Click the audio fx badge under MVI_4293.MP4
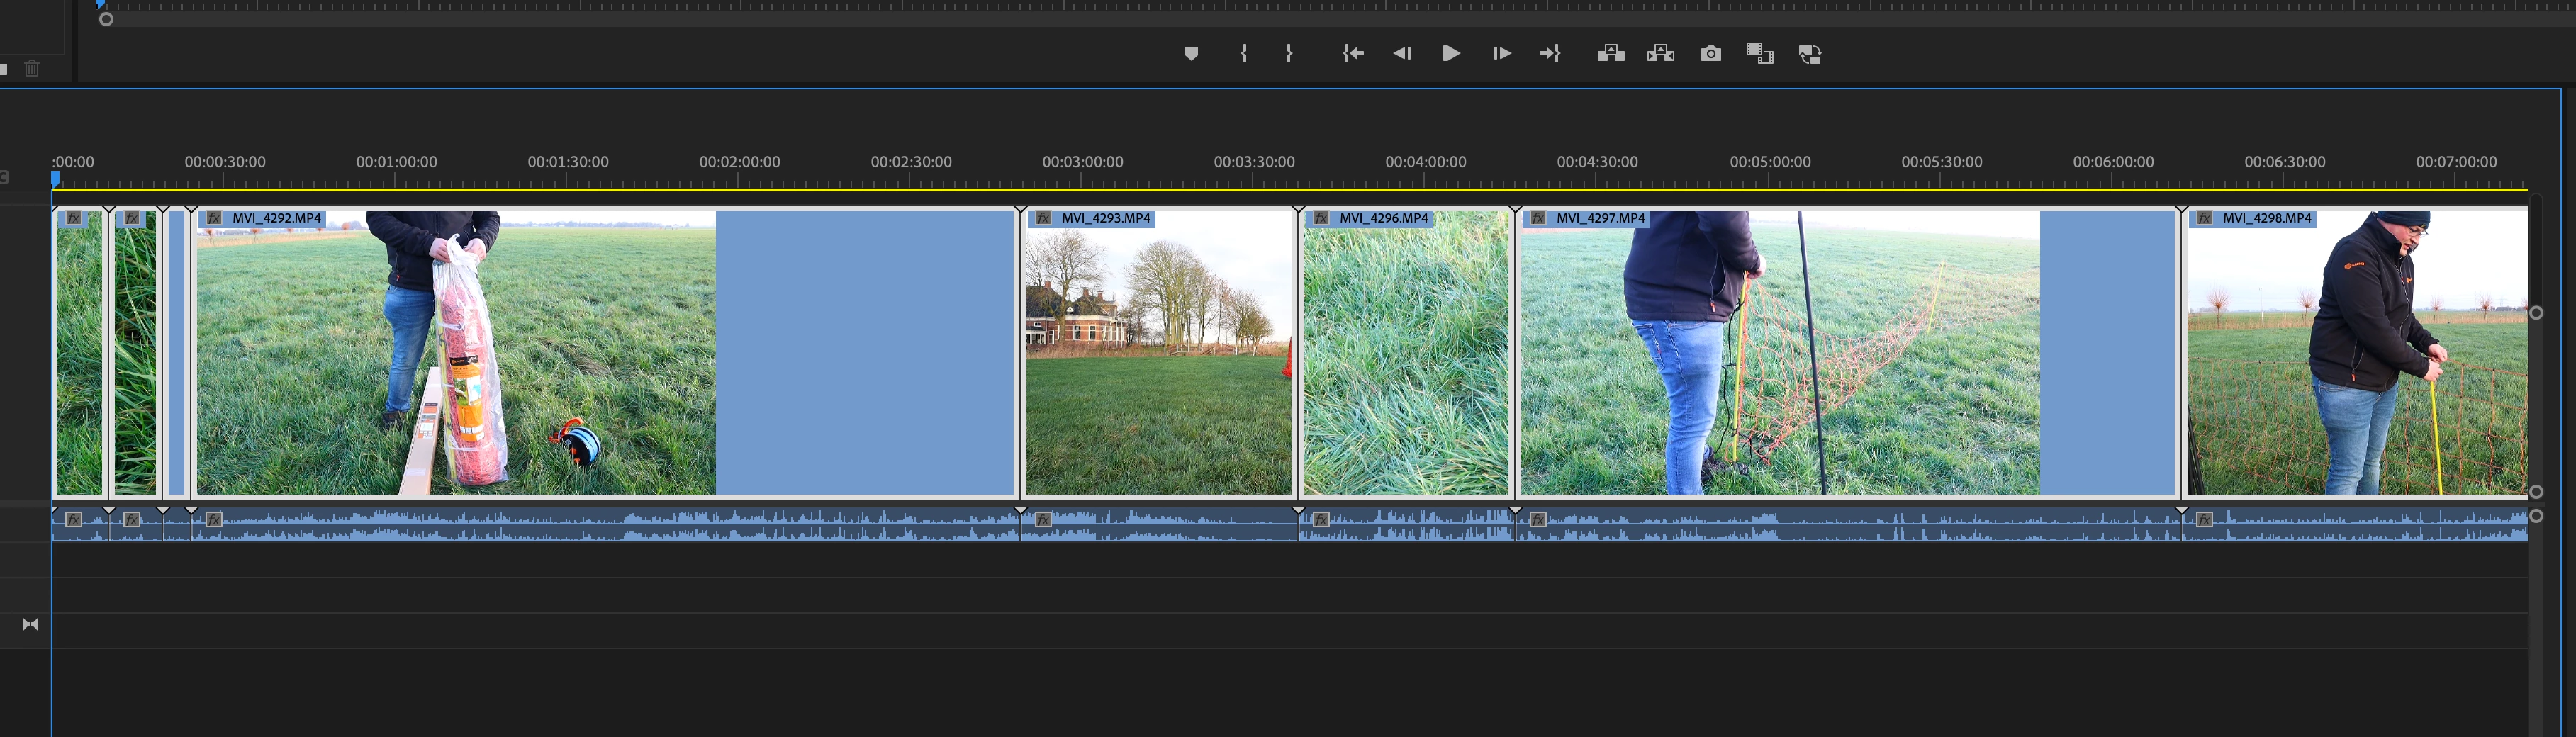This screenshot has height=737, width=2576. tap(1043, 520)
